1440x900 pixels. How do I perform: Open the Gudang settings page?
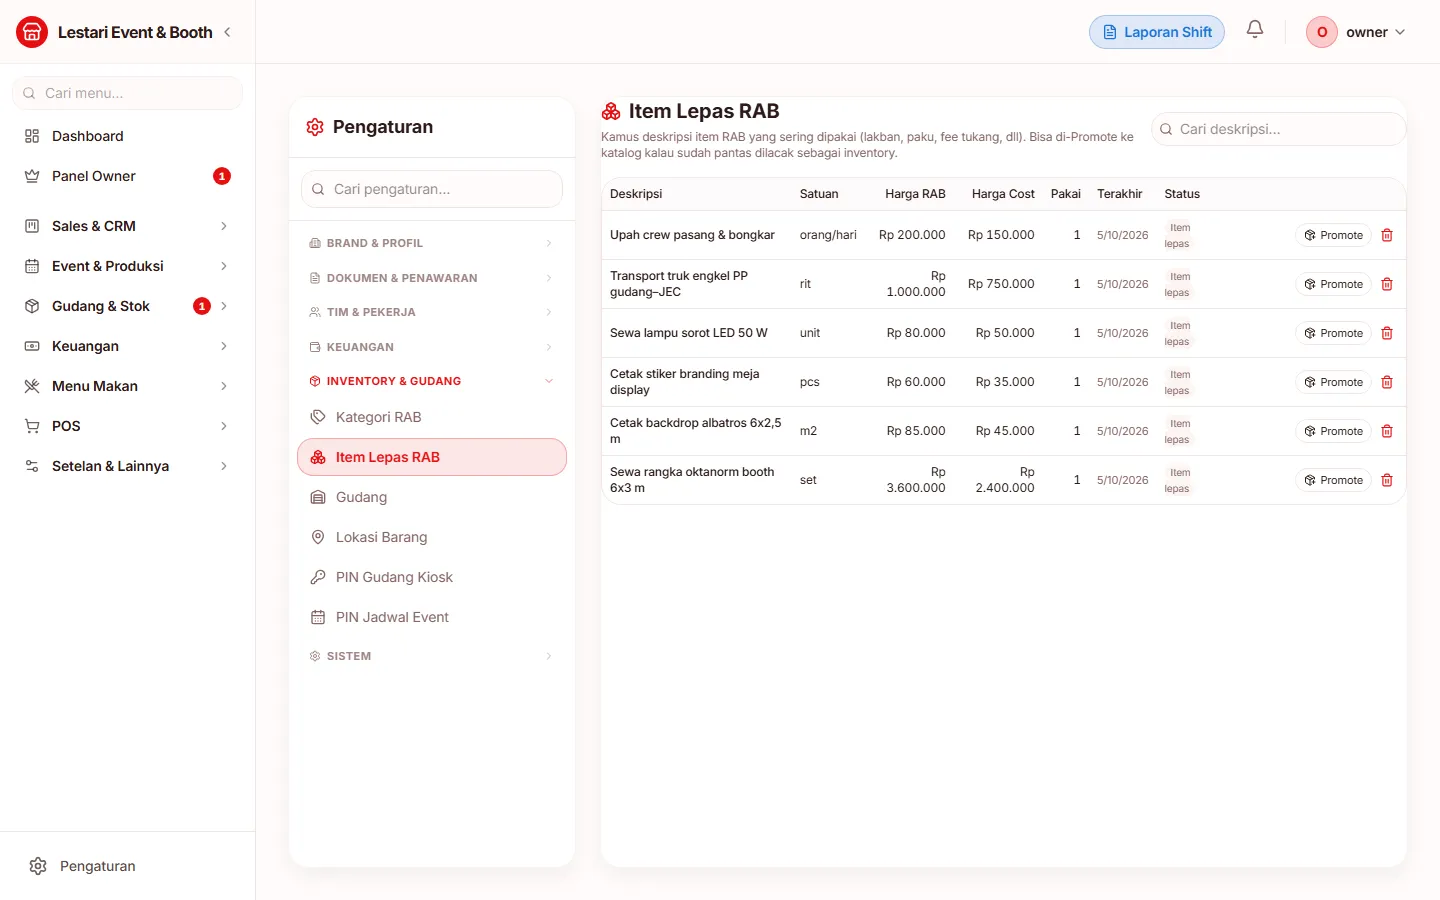431,497
